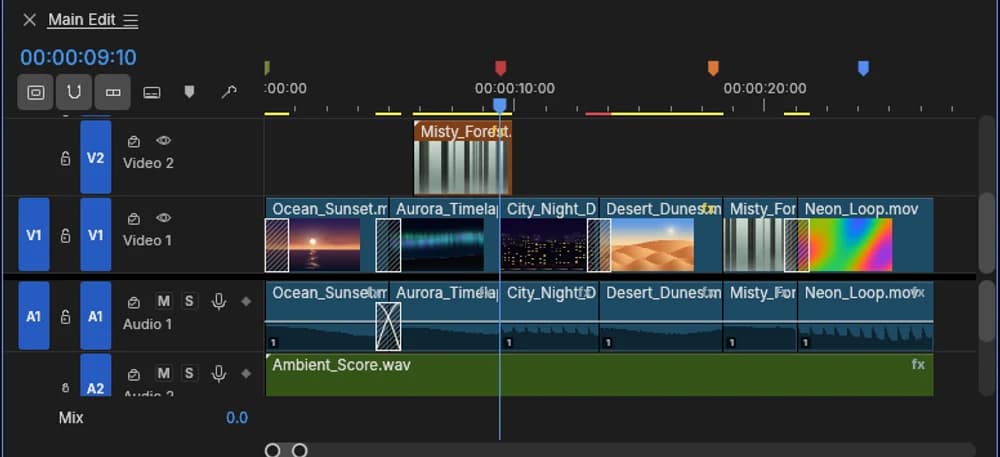This screenshot has width=1000, height=457.
Task: Click the V1 source patching button
Action: 34,235
